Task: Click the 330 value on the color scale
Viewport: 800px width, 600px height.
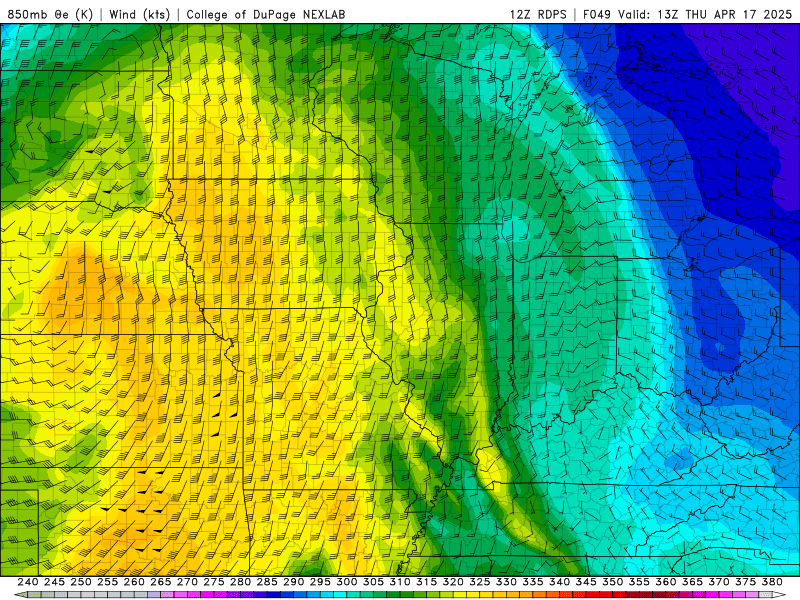Action: [506, 582]
